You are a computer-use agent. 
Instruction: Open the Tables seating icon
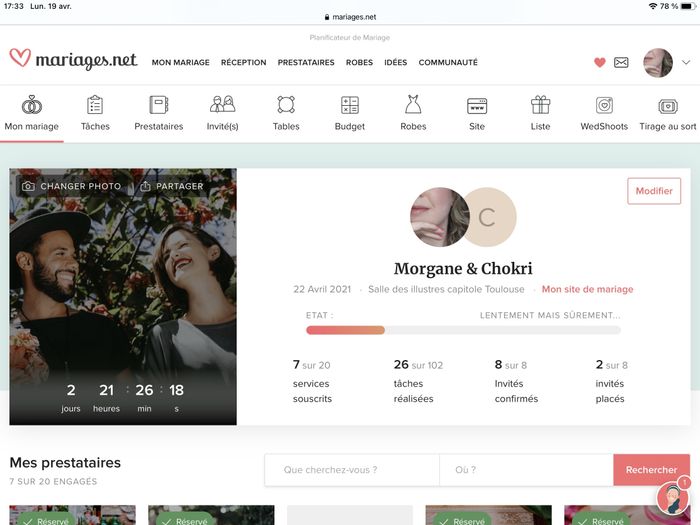[286, 105]
